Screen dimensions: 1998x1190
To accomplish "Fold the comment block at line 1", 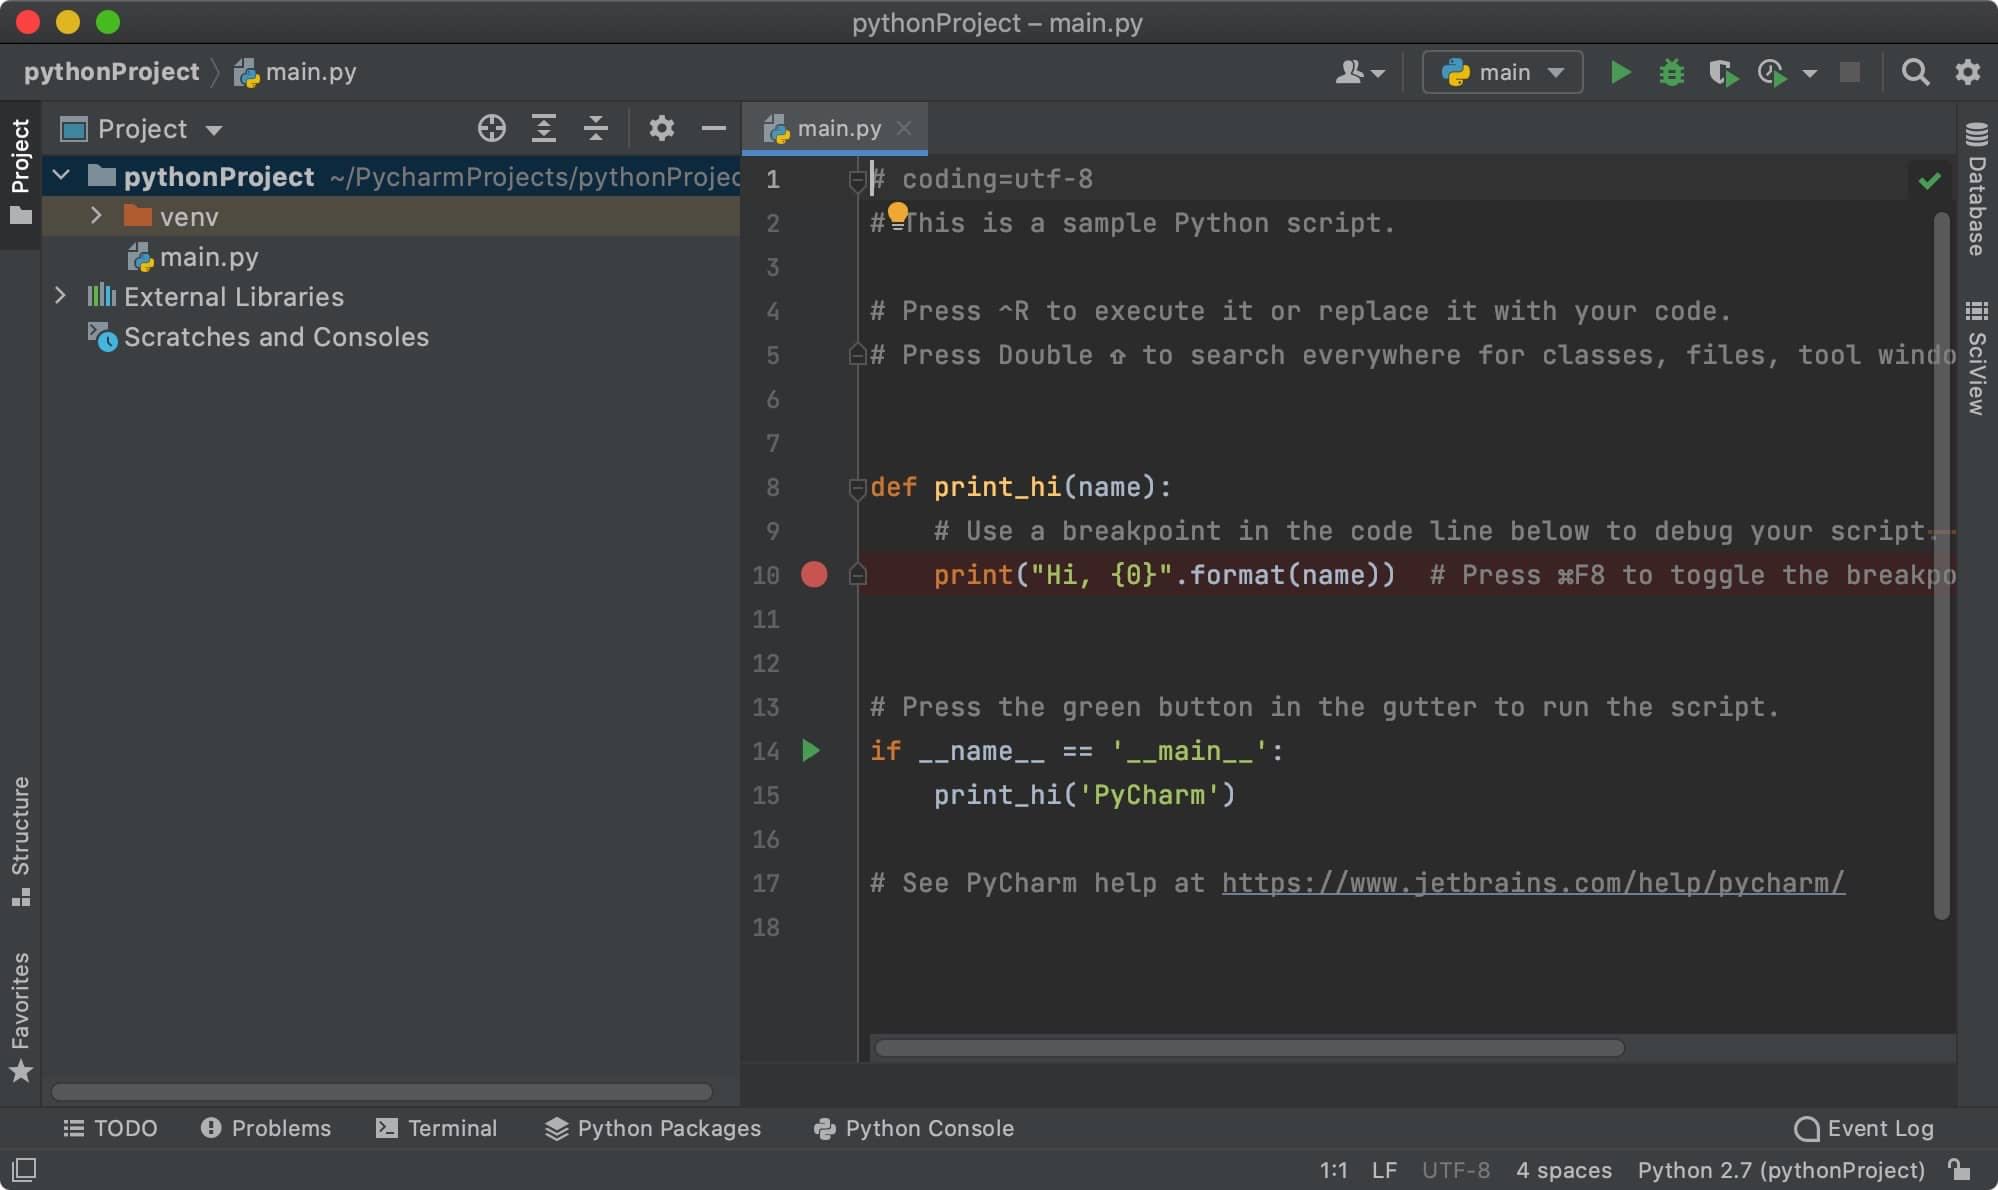I will (857, 180).
